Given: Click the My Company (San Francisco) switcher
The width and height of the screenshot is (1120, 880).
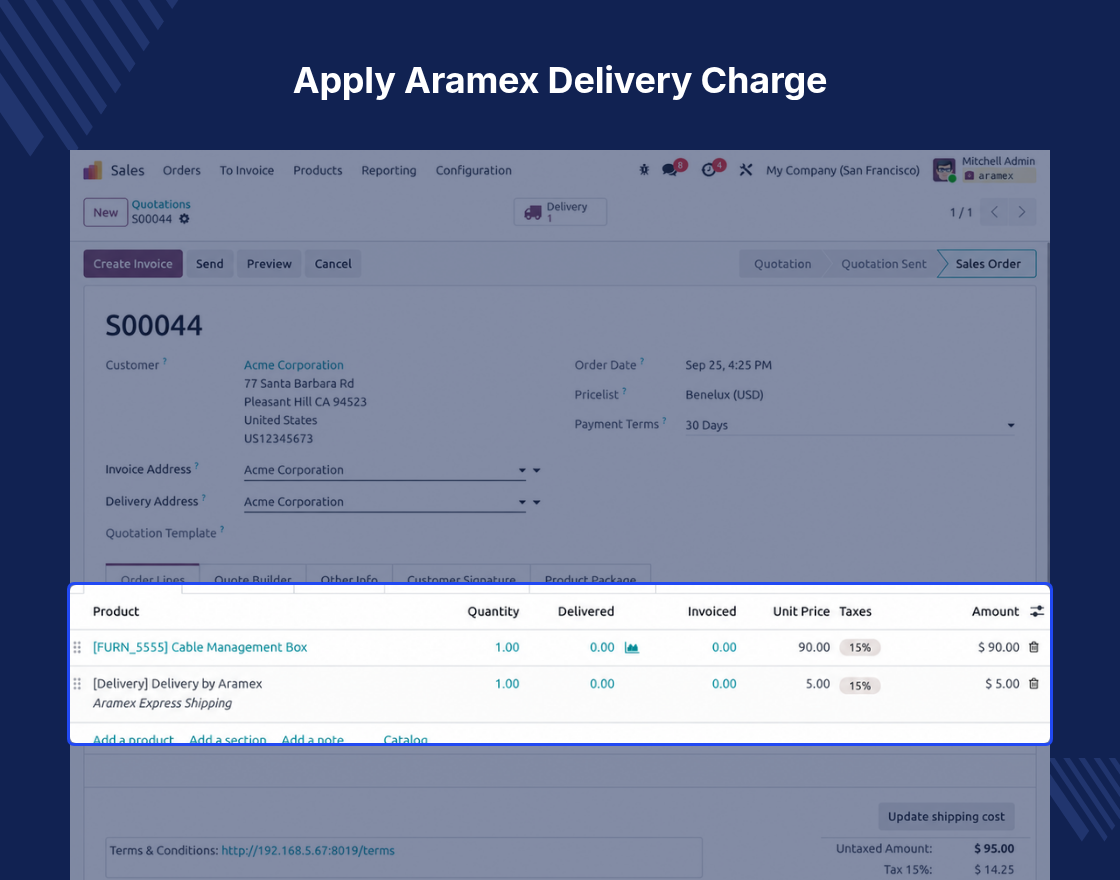Looking at the screenshot, I should click(843, 170).
